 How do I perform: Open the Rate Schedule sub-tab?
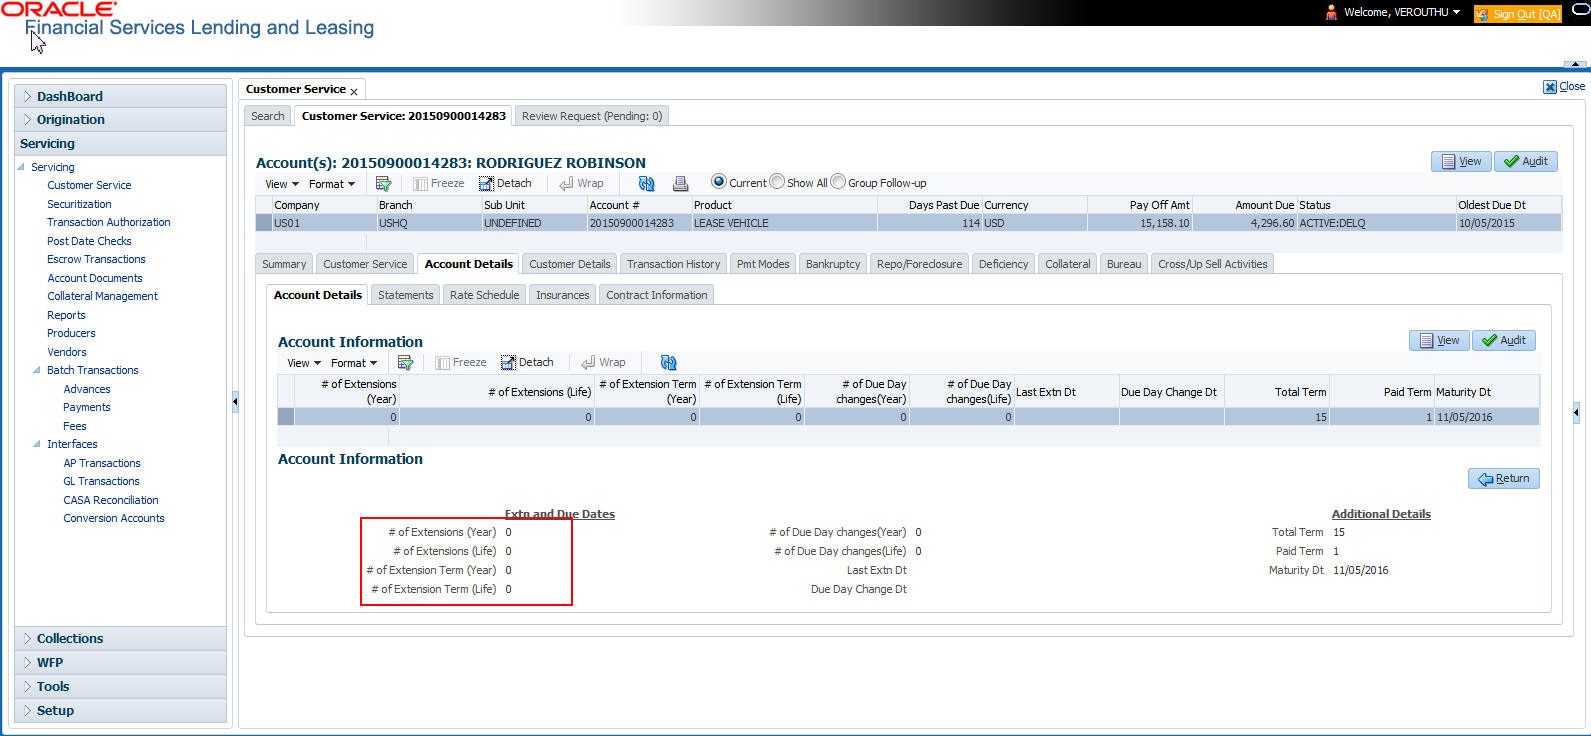click(x=485, y=295)
